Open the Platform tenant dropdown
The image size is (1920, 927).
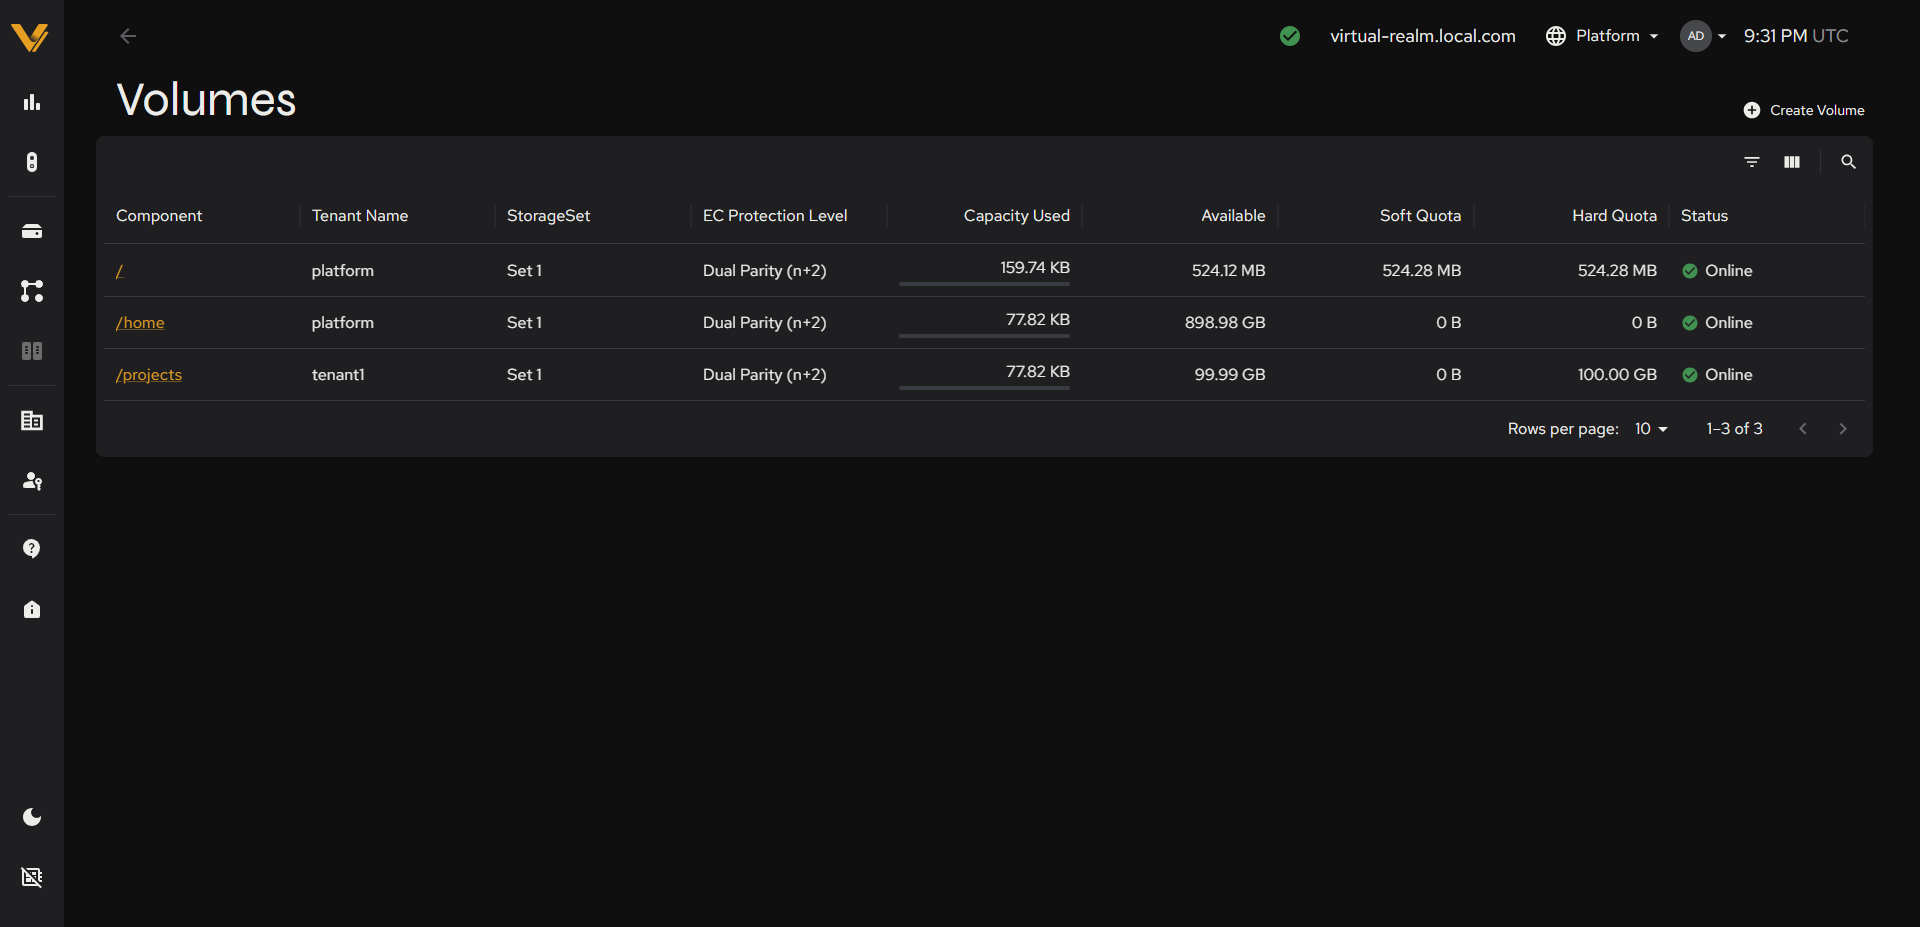coord(1602,36)
